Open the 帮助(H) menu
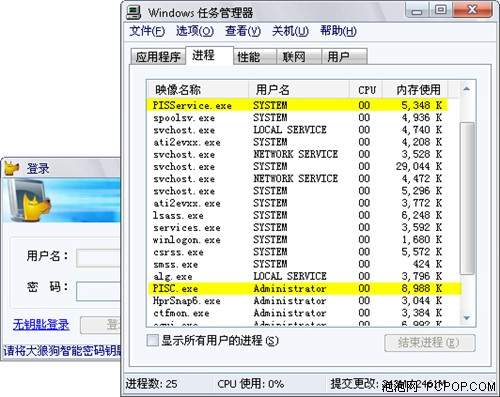 (x=338, y=31)
